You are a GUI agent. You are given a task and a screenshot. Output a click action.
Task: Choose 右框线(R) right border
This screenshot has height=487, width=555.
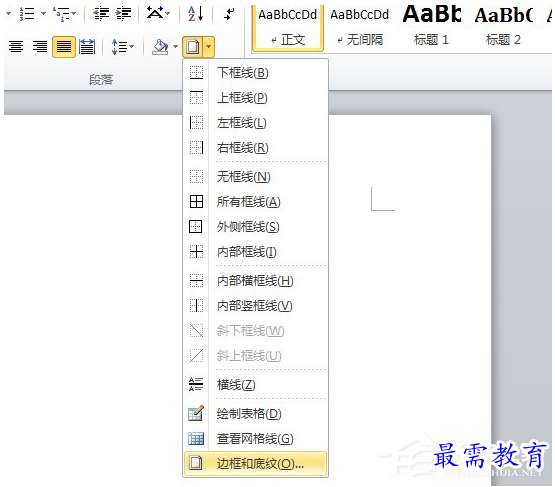[x=256, y=148]
